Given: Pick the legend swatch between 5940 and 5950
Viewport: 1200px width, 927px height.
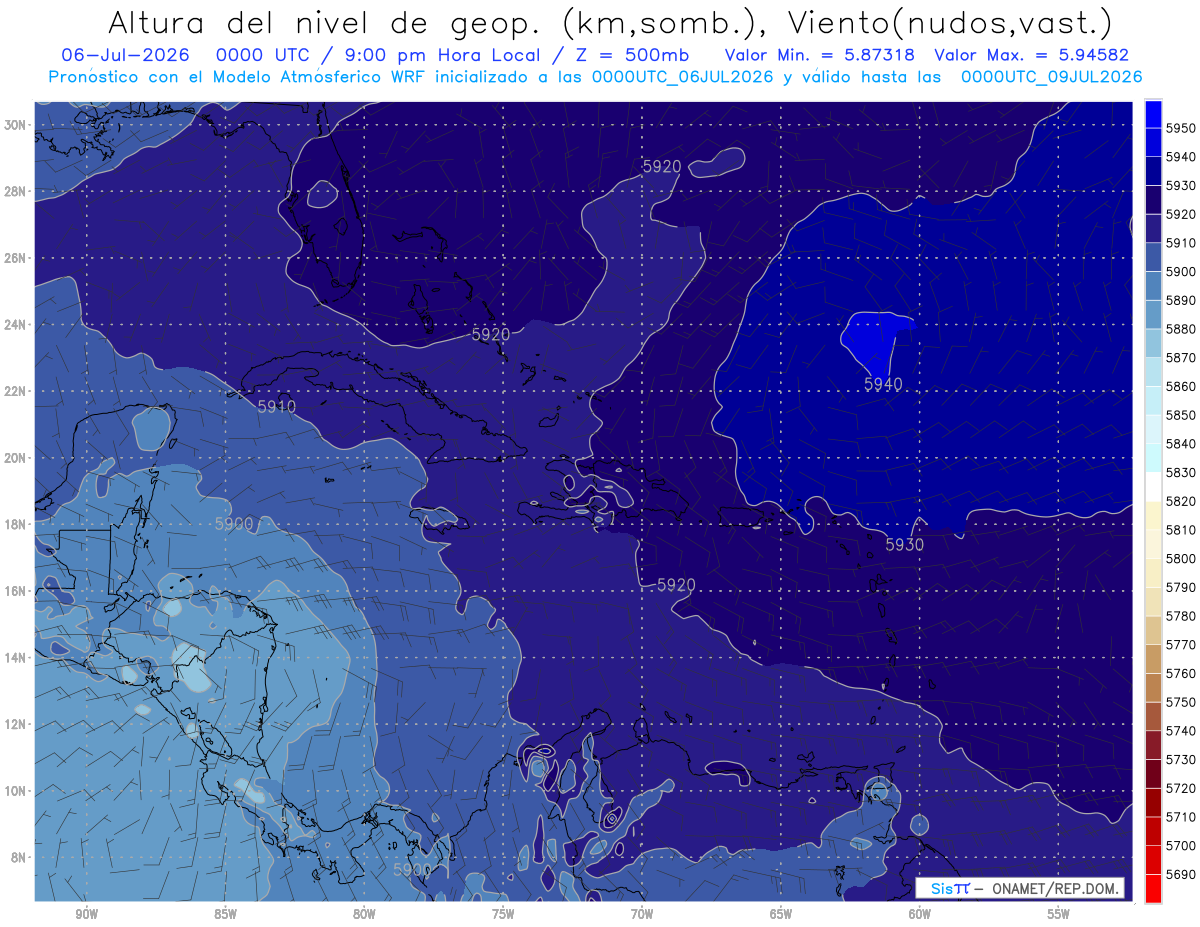Looking at the screenshot, I should [1153, 143].
